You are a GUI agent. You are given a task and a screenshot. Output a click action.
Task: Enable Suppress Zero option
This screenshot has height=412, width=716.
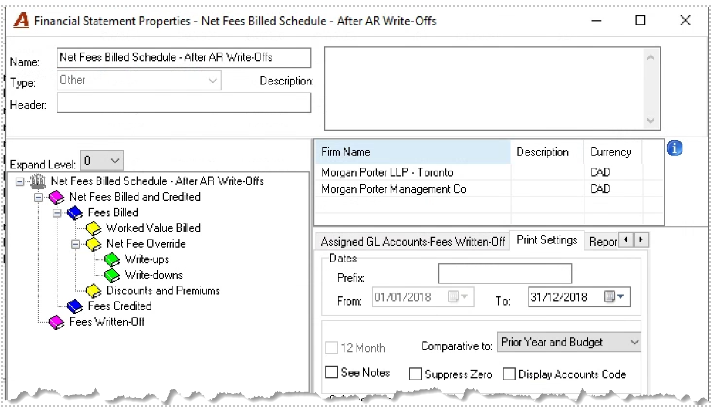click(x=415, y=374)
